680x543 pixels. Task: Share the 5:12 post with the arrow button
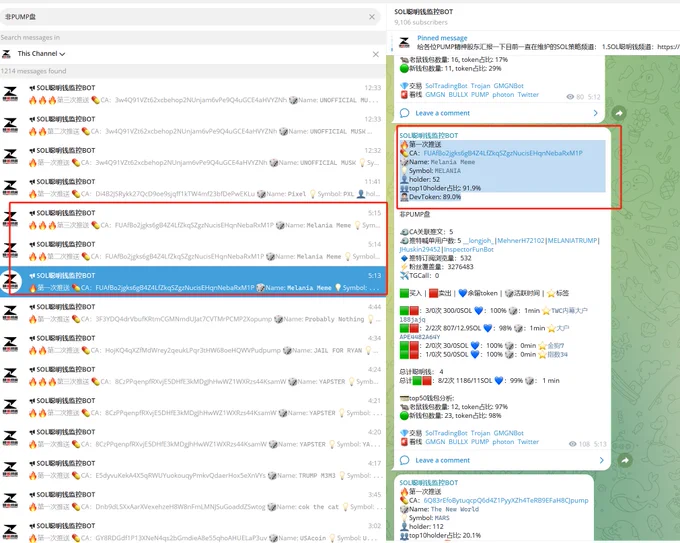(619, 113)
